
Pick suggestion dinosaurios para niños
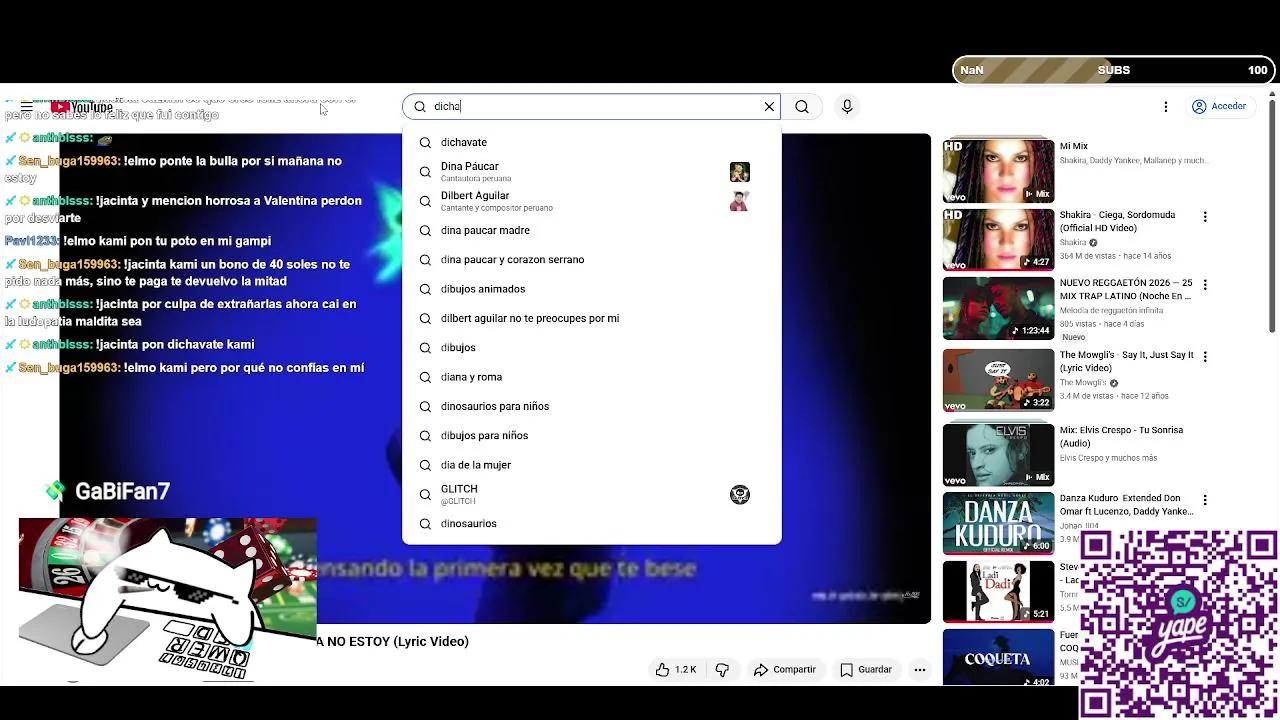[x=591, y=406]
